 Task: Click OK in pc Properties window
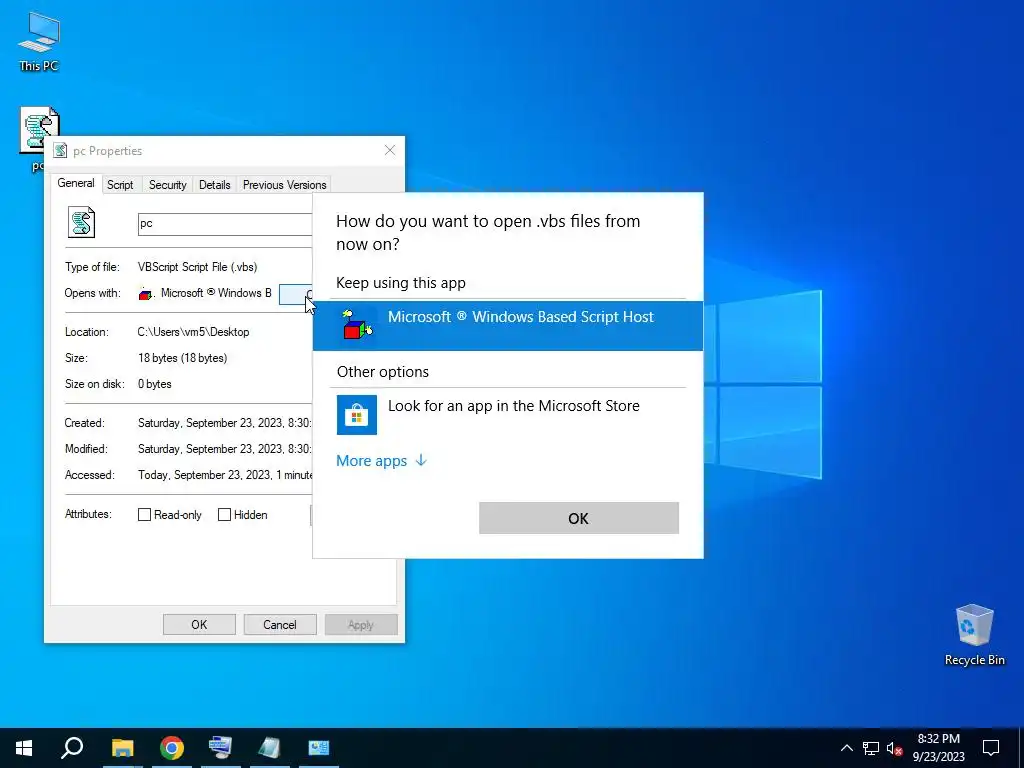[x=199, y=624]
